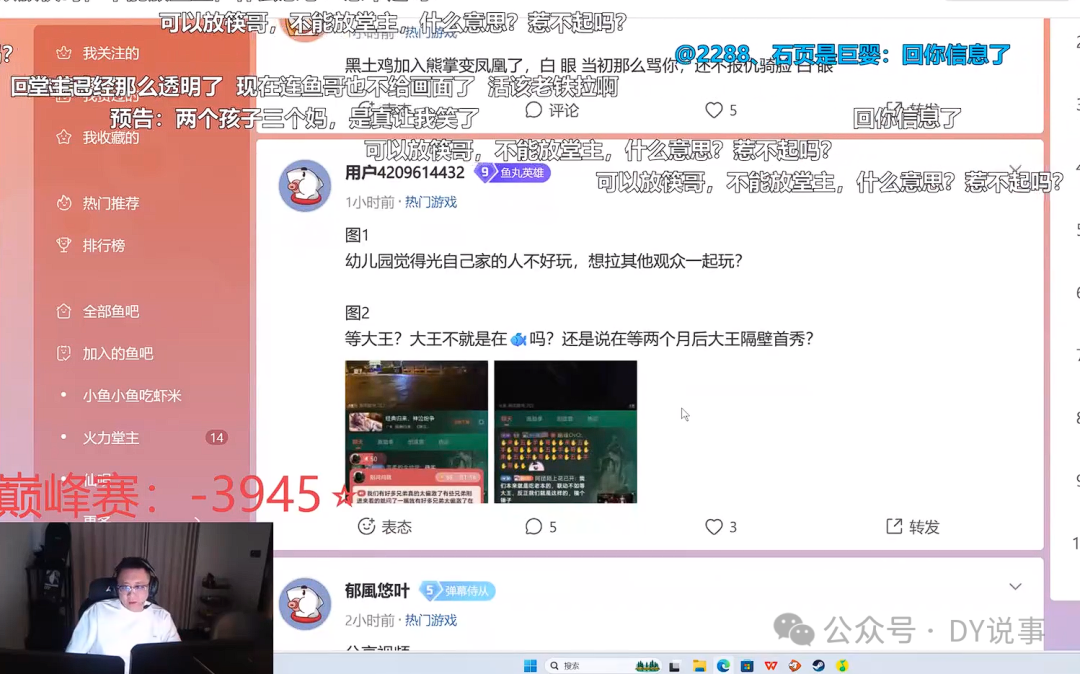
Task: Click the star icon beside 我收藏的
Action: (x=63, y=137)
